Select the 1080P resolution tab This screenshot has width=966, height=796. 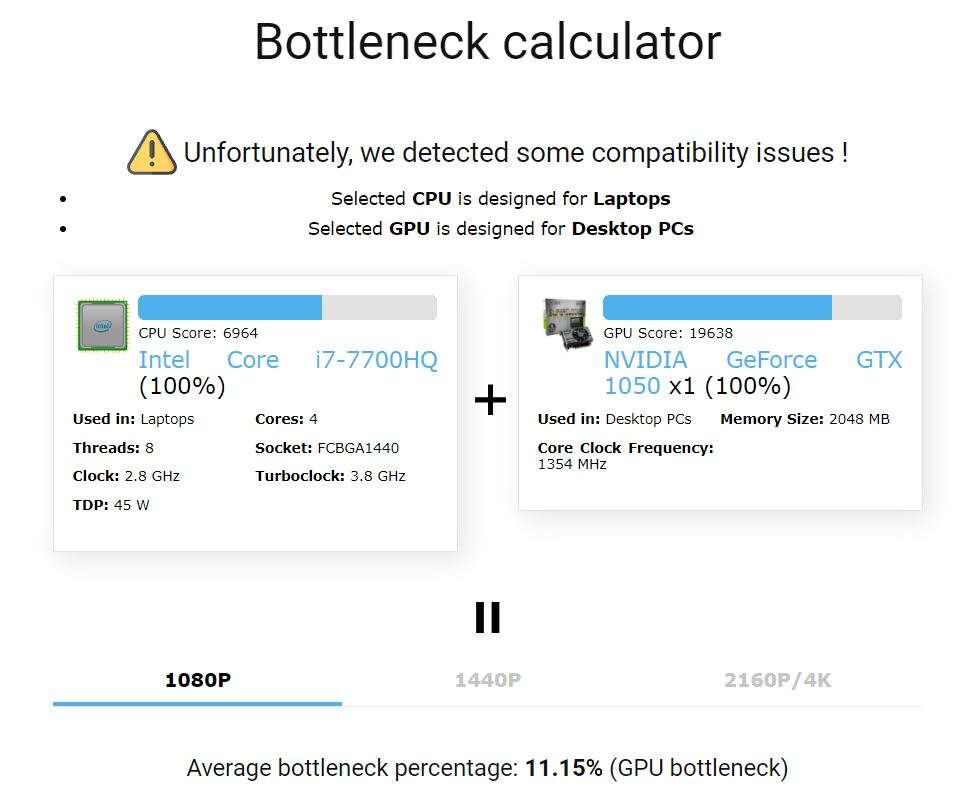point(198,680)
